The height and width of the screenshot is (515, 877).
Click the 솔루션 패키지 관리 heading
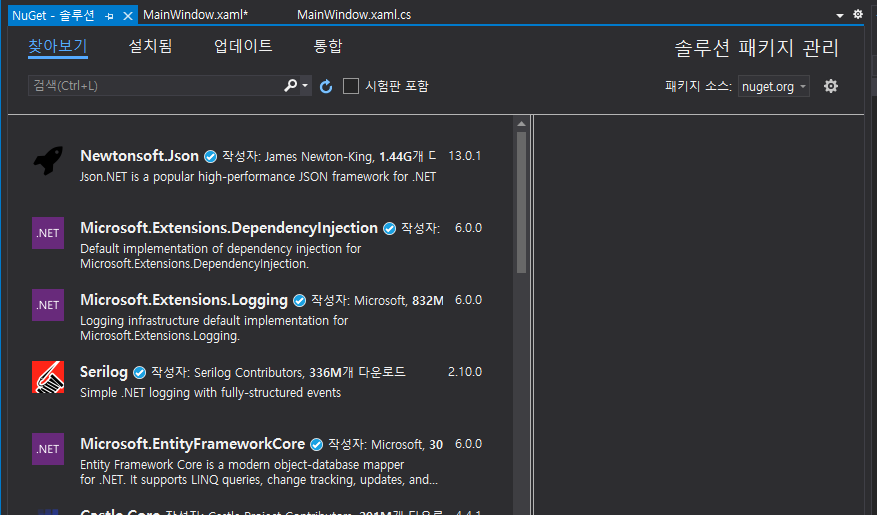click(x=756, y=48)
